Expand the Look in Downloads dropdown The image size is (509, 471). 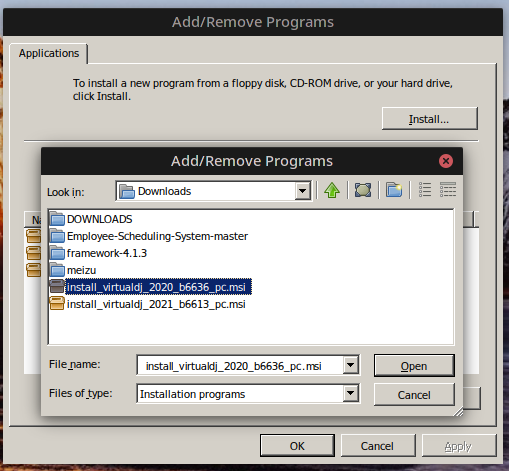[x=303, y=191]
